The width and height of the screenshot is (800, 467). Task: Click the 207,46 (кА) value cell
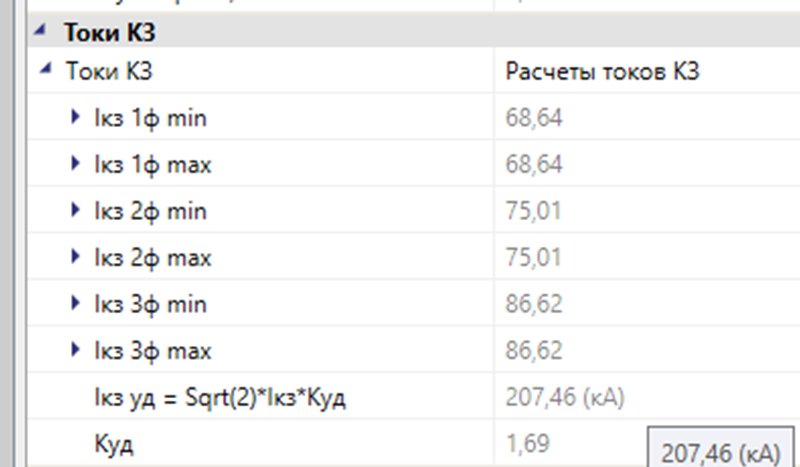pos(566,398)
